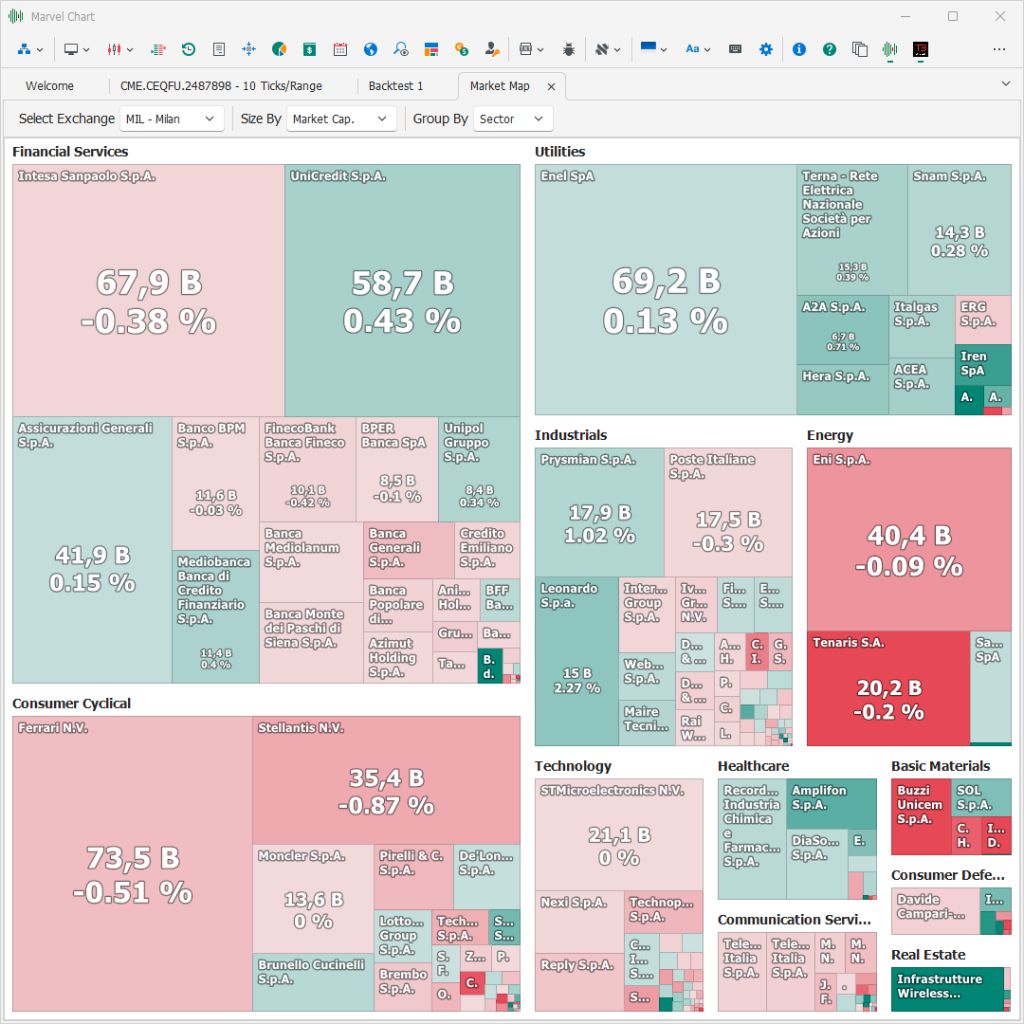1024x1024 pixels.
Task: Select the UniCredit S.p.A. tile
Action: [402, 291]
